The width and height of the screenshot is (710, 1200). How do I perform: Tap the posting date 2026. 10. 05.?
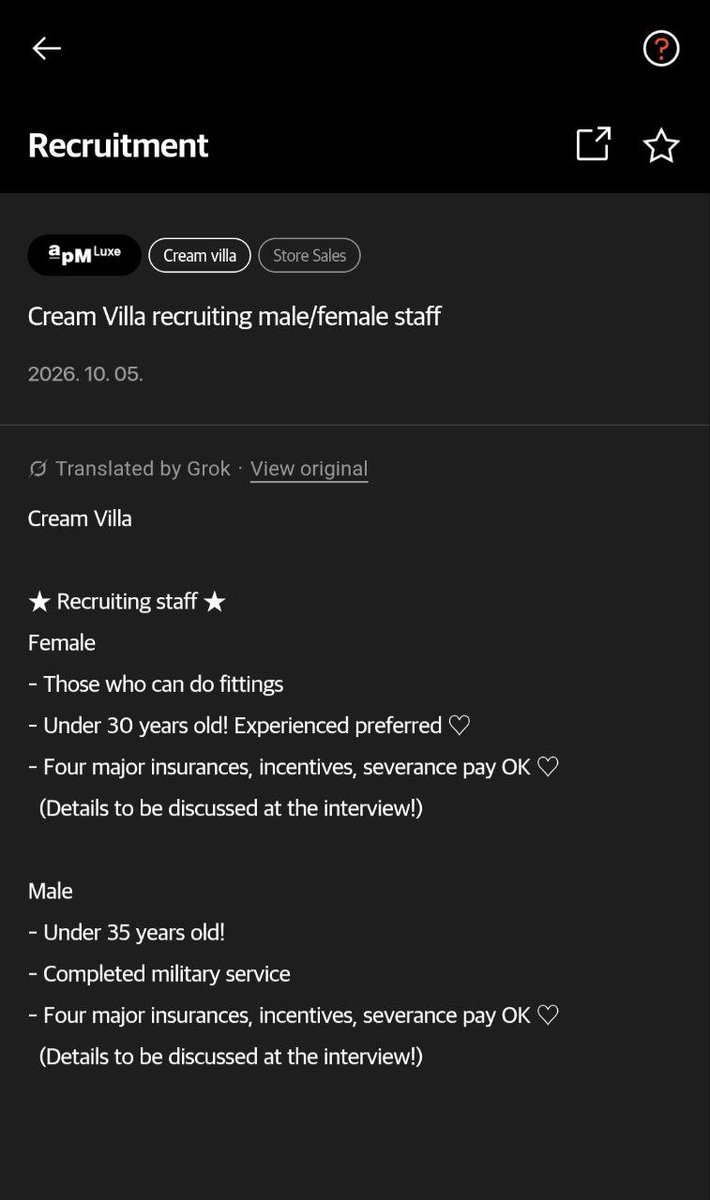(x=85, y=375)
